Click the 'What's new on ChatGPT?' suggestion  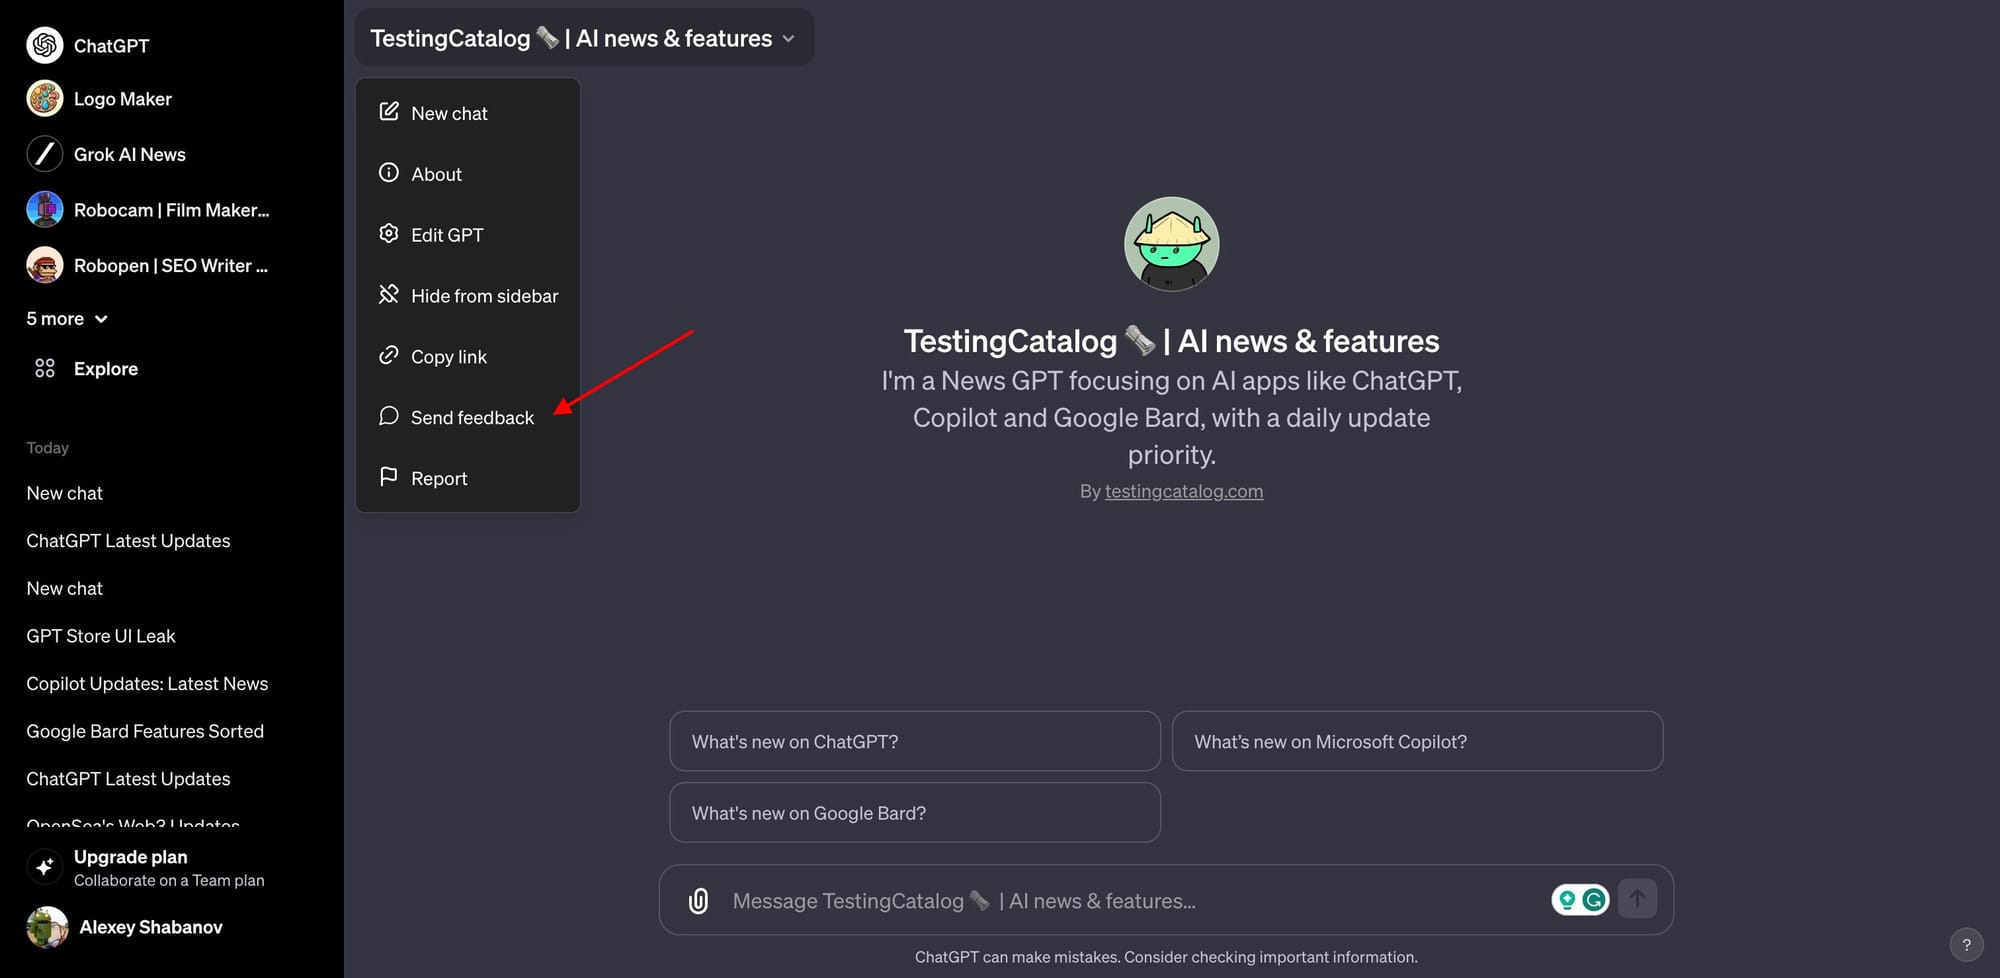point(915,741)
